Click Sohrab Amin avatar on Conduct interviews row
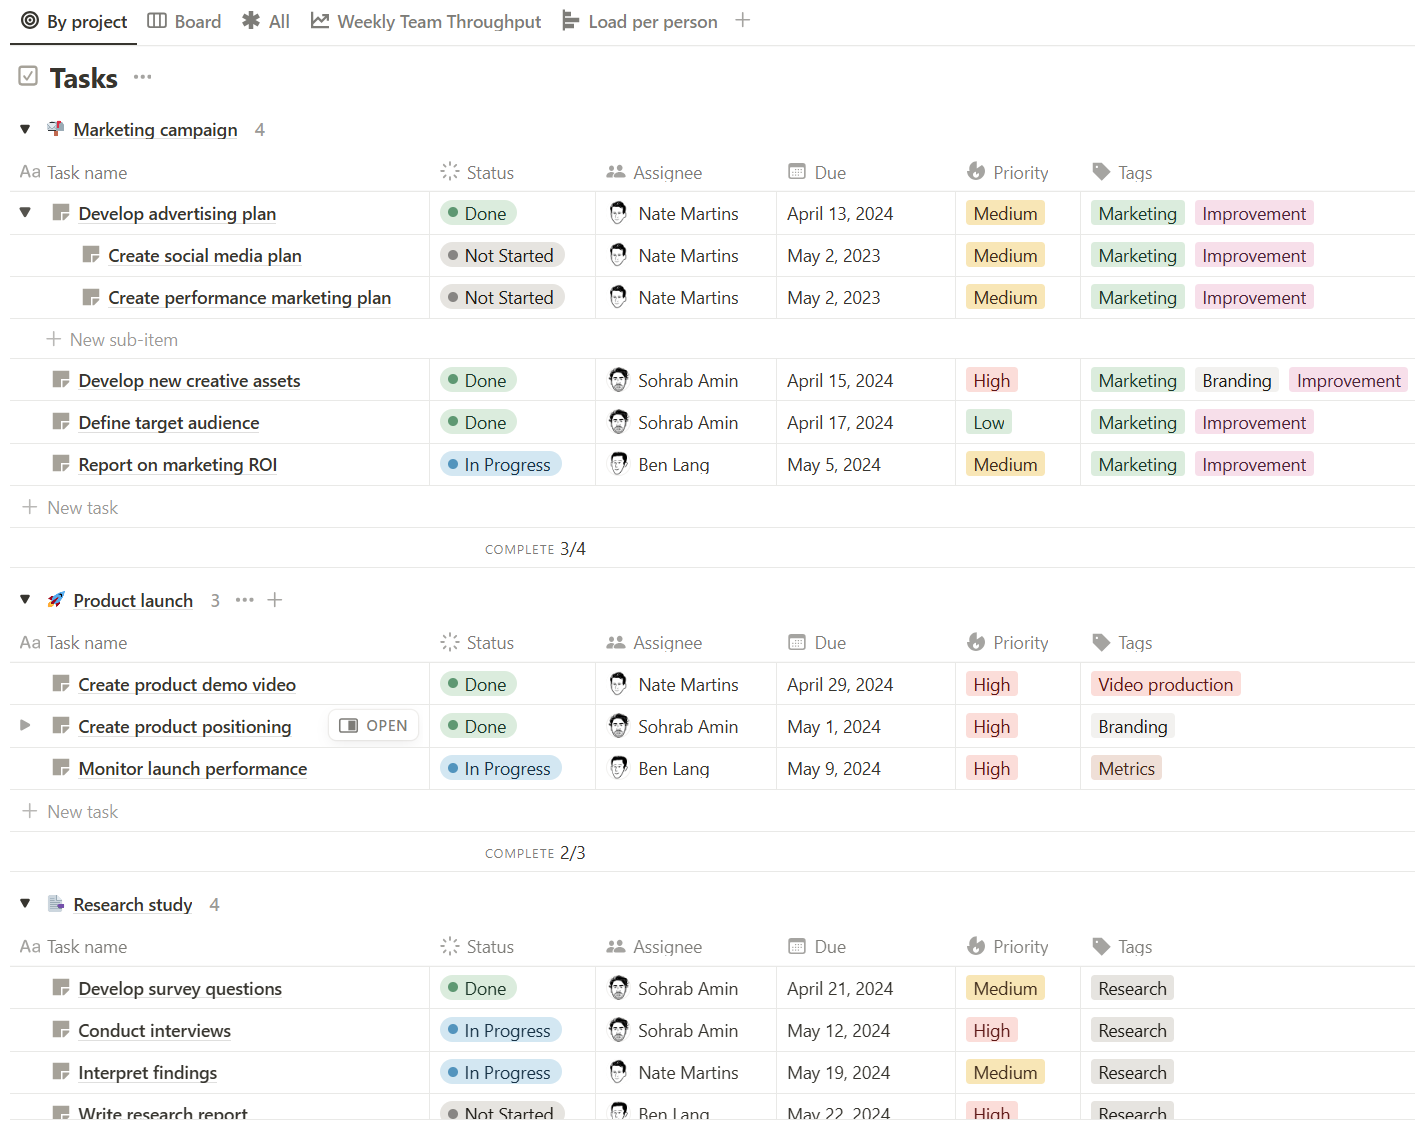The image size is (1415, 1132). [619, 1030]
